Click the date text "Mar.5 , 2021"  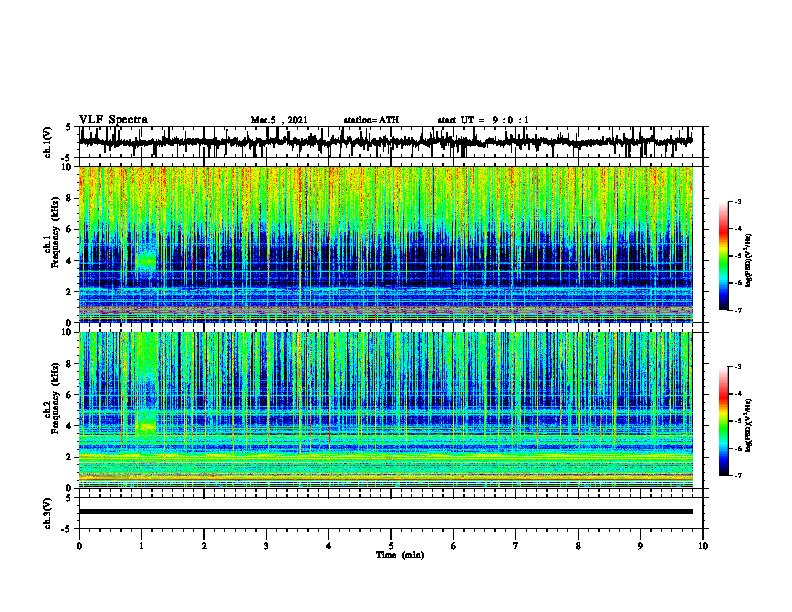click(x=279, y=120)
